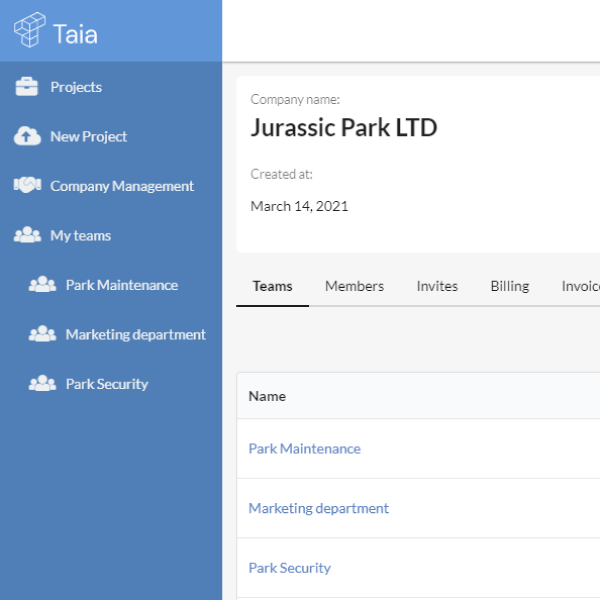Click the Jurassic Park LTD company name
This screenshot has height=600, width=600.
point(344,127)
